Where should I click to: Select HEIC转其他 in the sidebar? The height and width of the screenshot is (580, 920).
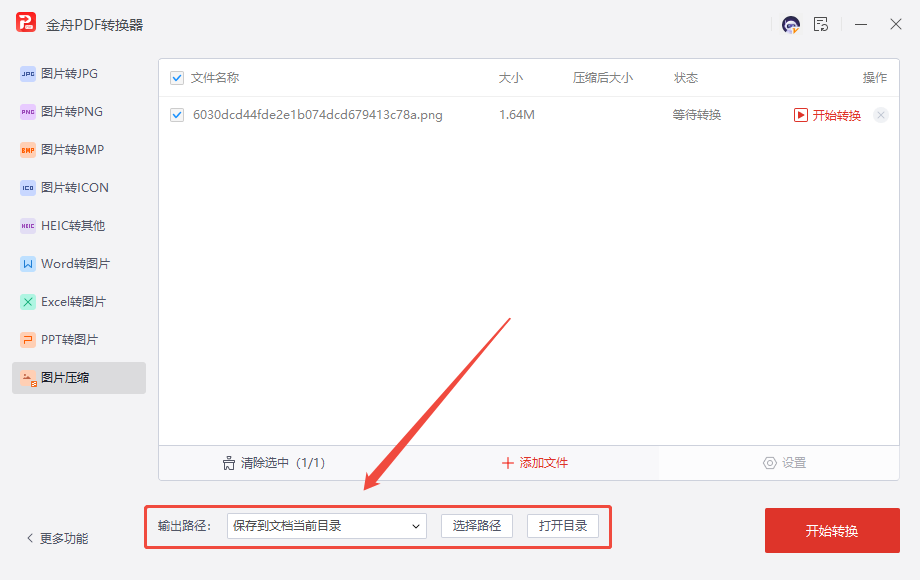(79, 226)
